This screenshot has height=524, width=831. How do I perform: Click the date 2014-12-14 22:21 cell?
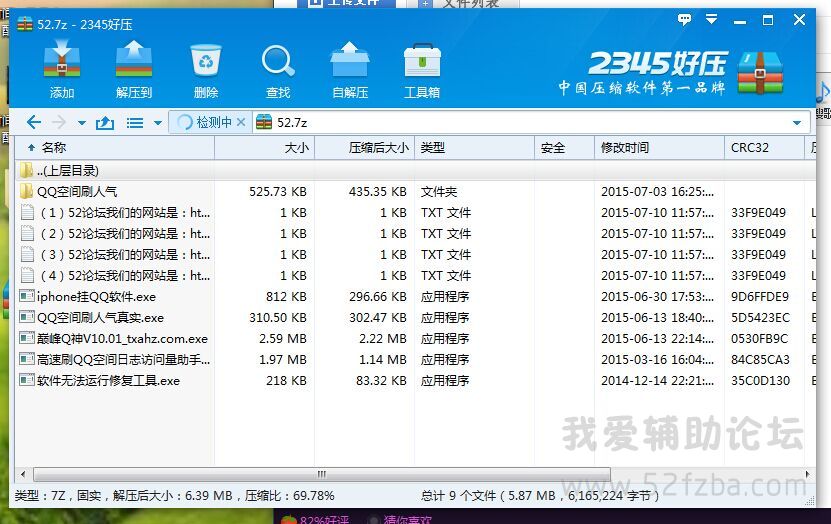[x=657, y=380]
